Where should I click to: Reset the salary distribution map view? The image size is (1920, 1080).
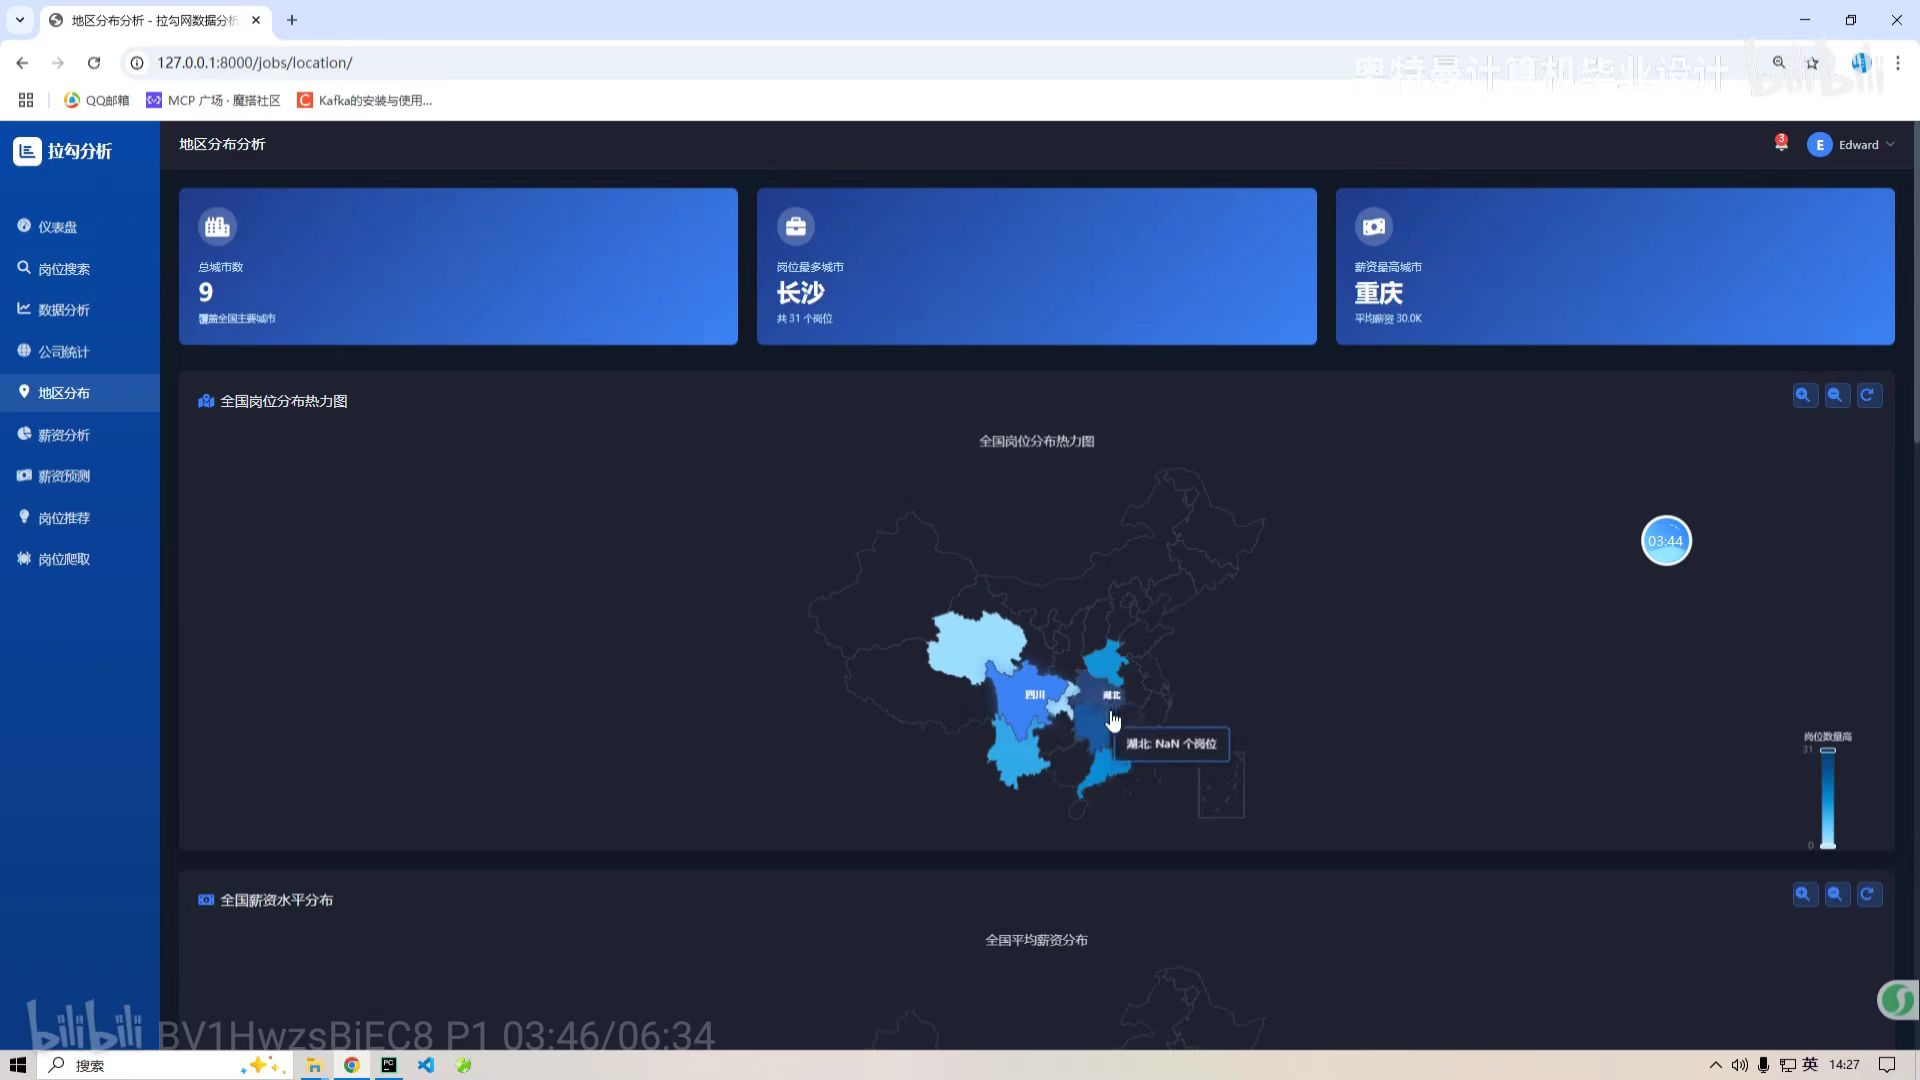point(1868,894)
